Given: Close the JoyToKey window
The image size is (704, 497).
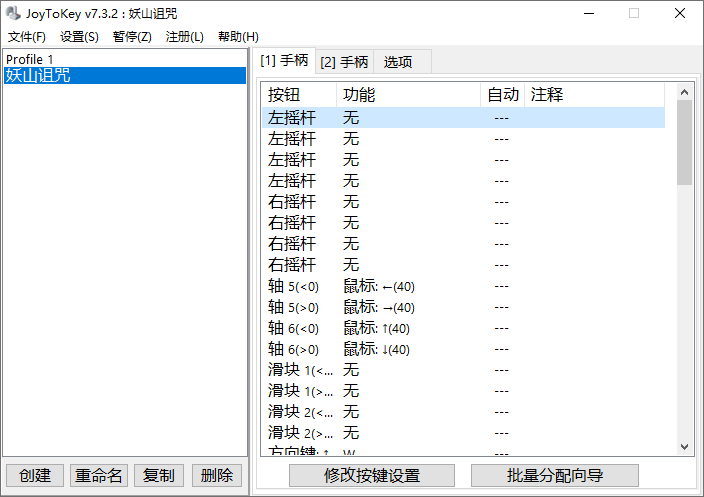Looking at the screenshot, I should pyautogui.click(x=680, y=13).
